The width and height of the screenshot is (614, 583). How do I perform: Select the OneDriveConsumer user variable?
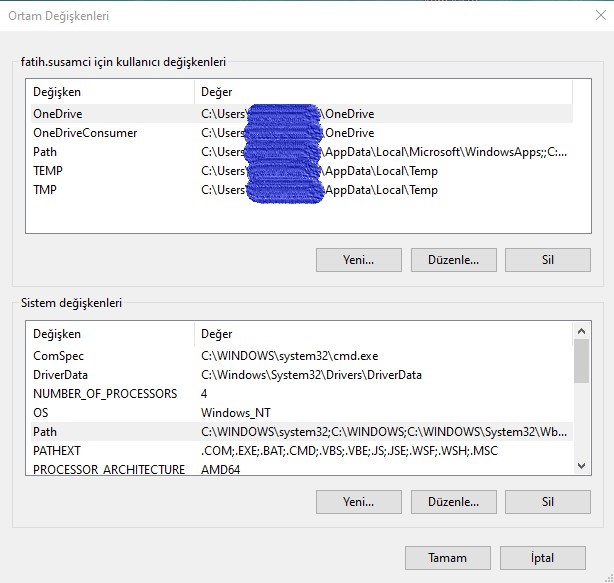pyautogui.click(x=85, y=133)
